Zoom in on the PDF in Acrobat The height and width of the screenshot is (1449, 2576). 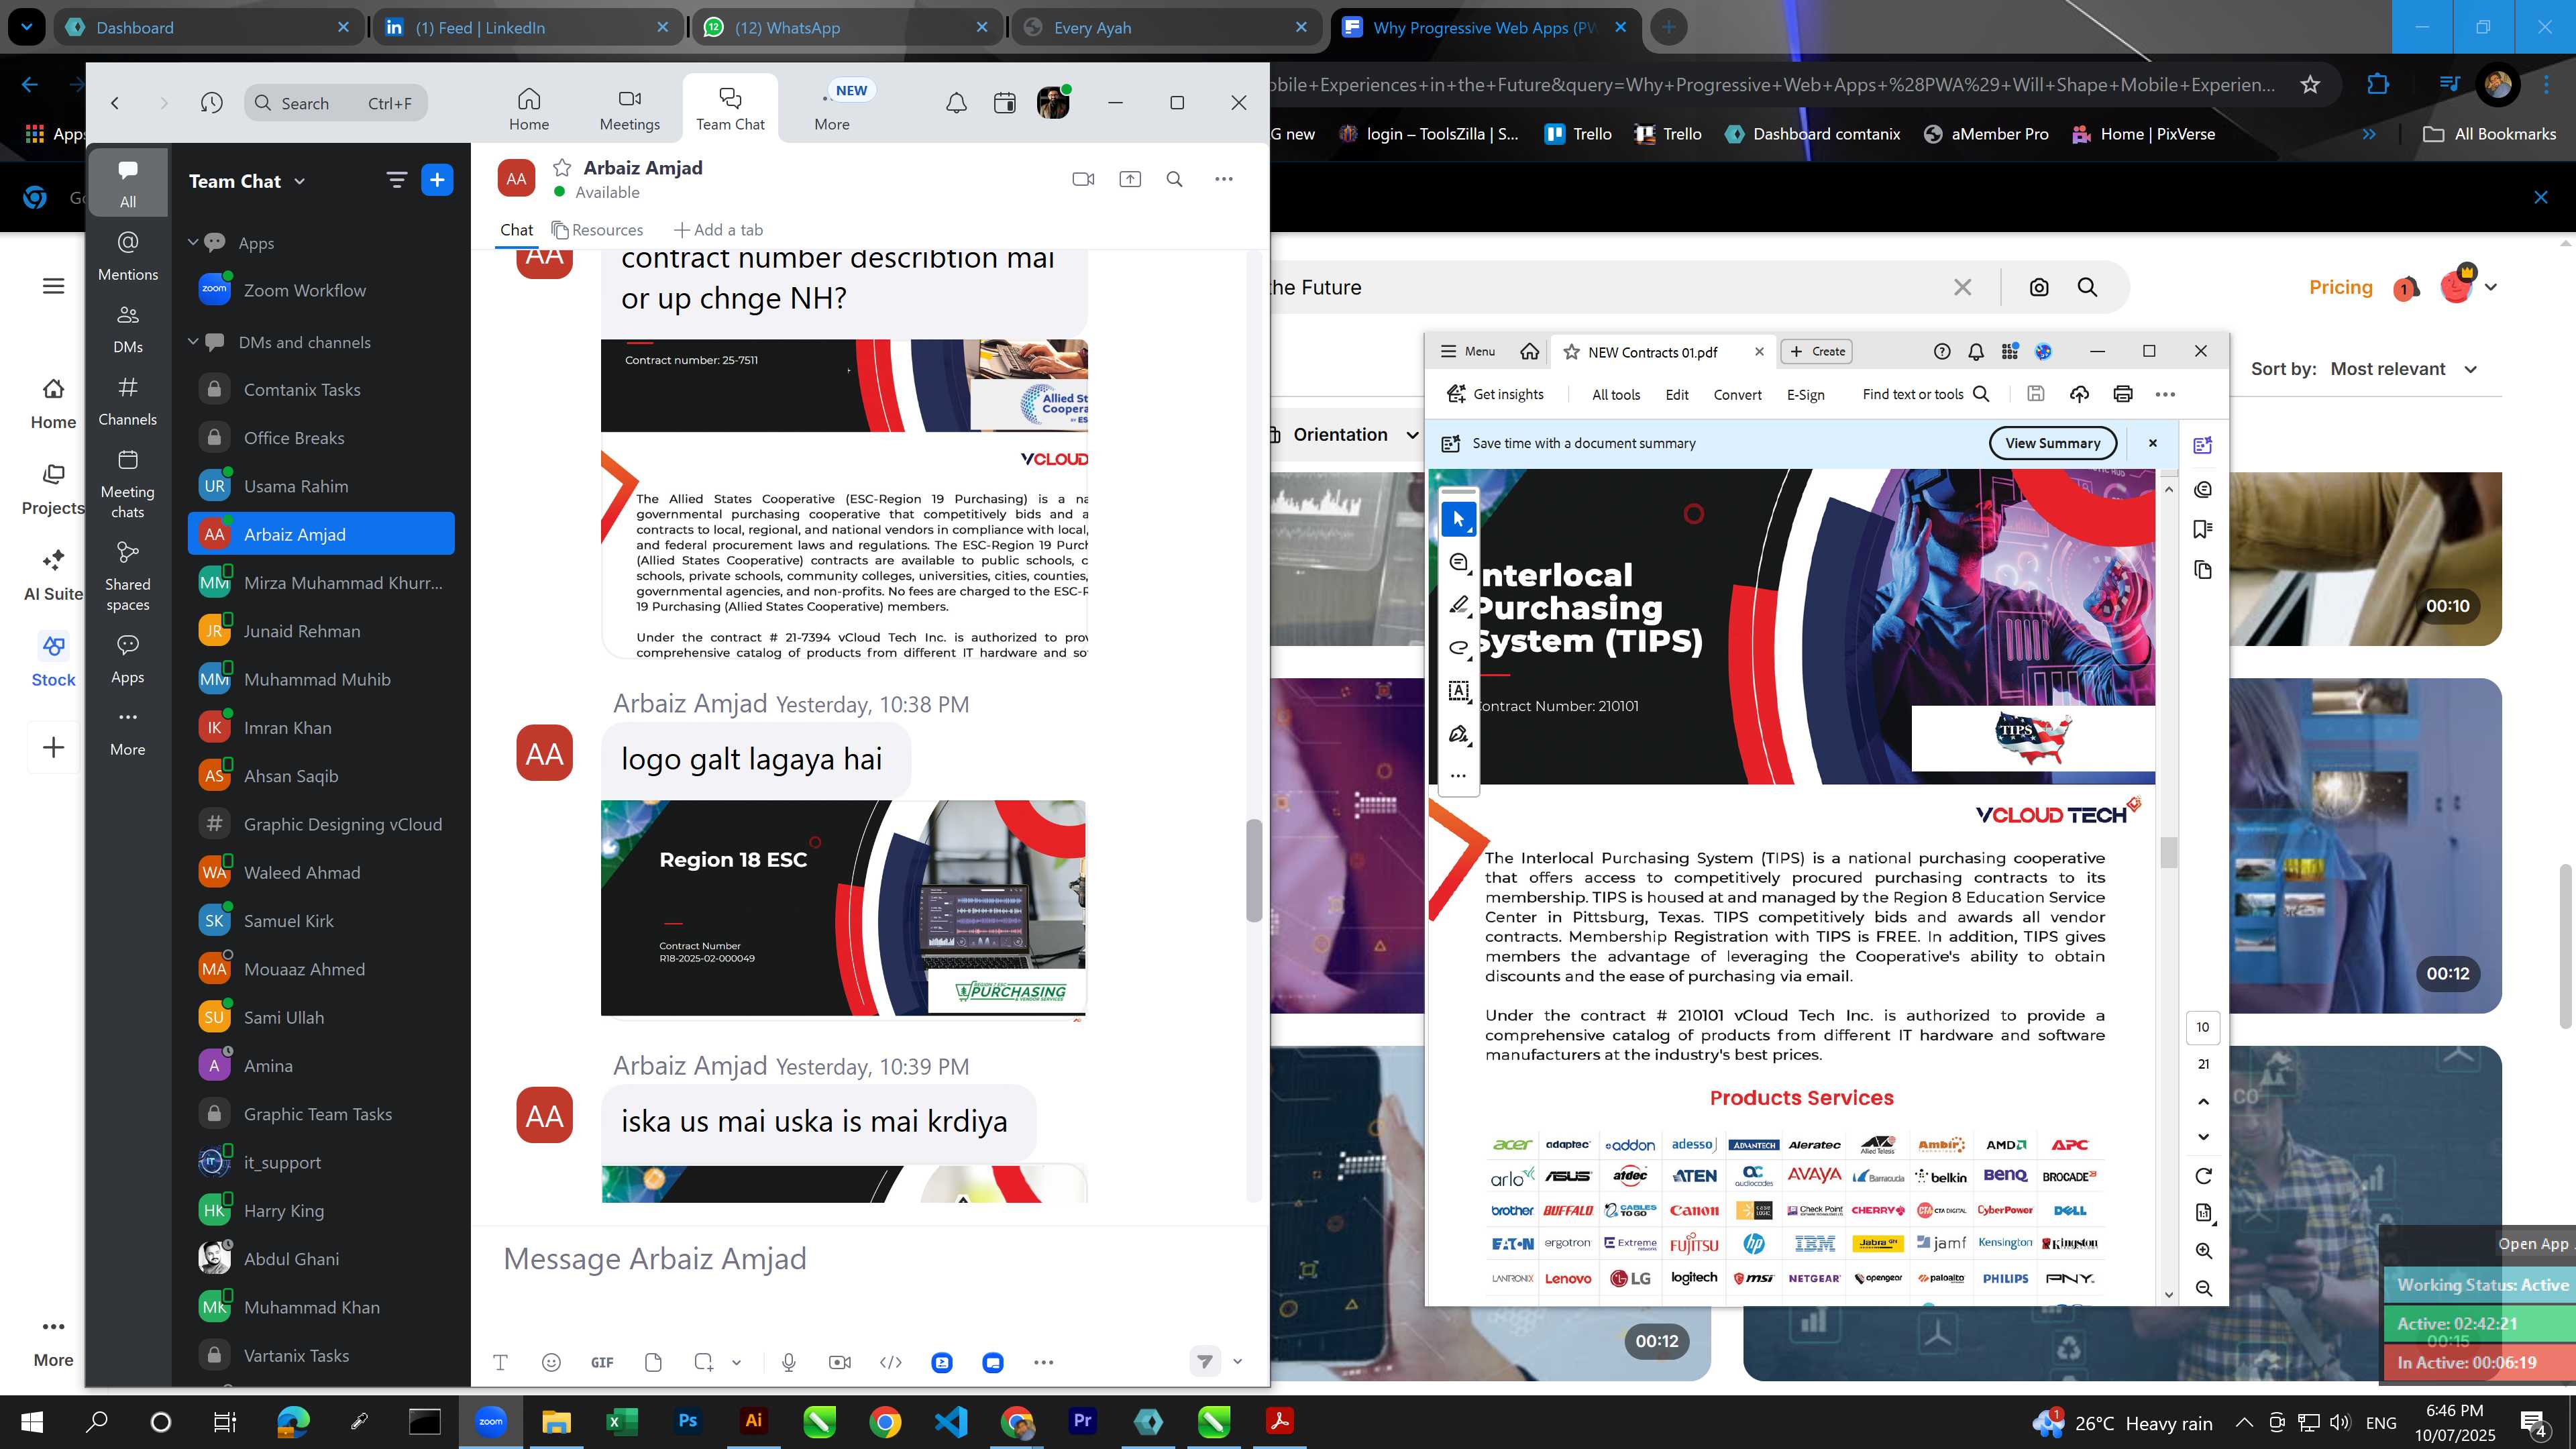pyautogui.click(x=2203, y=1251)
